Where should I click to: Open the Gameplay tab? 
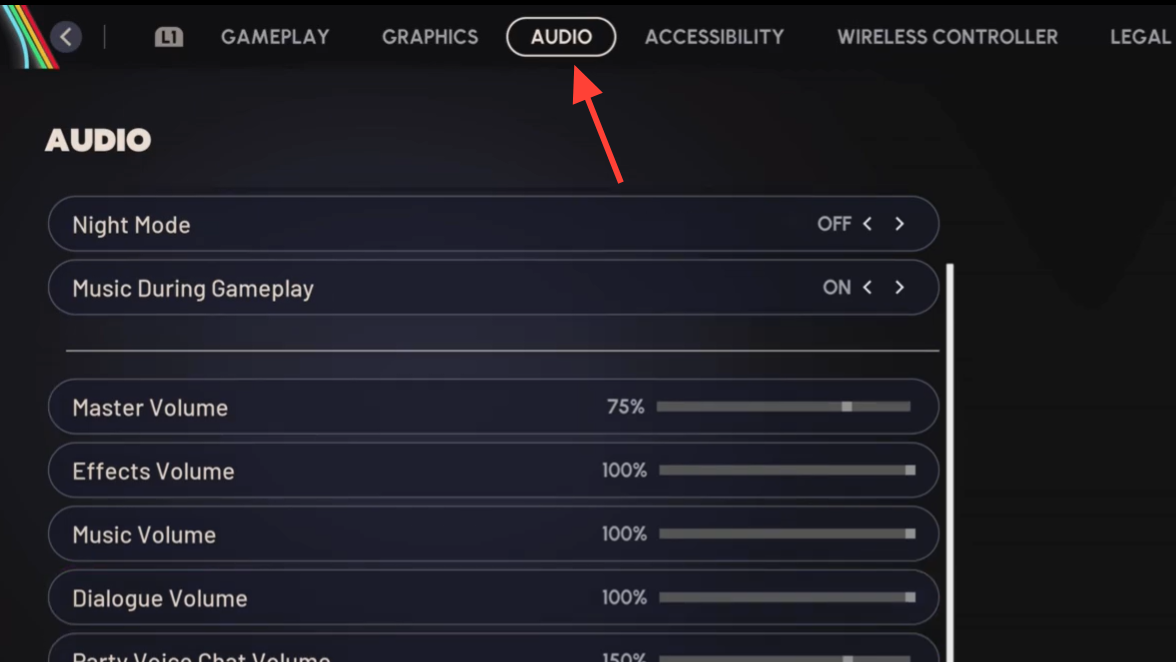click(275, 37)
